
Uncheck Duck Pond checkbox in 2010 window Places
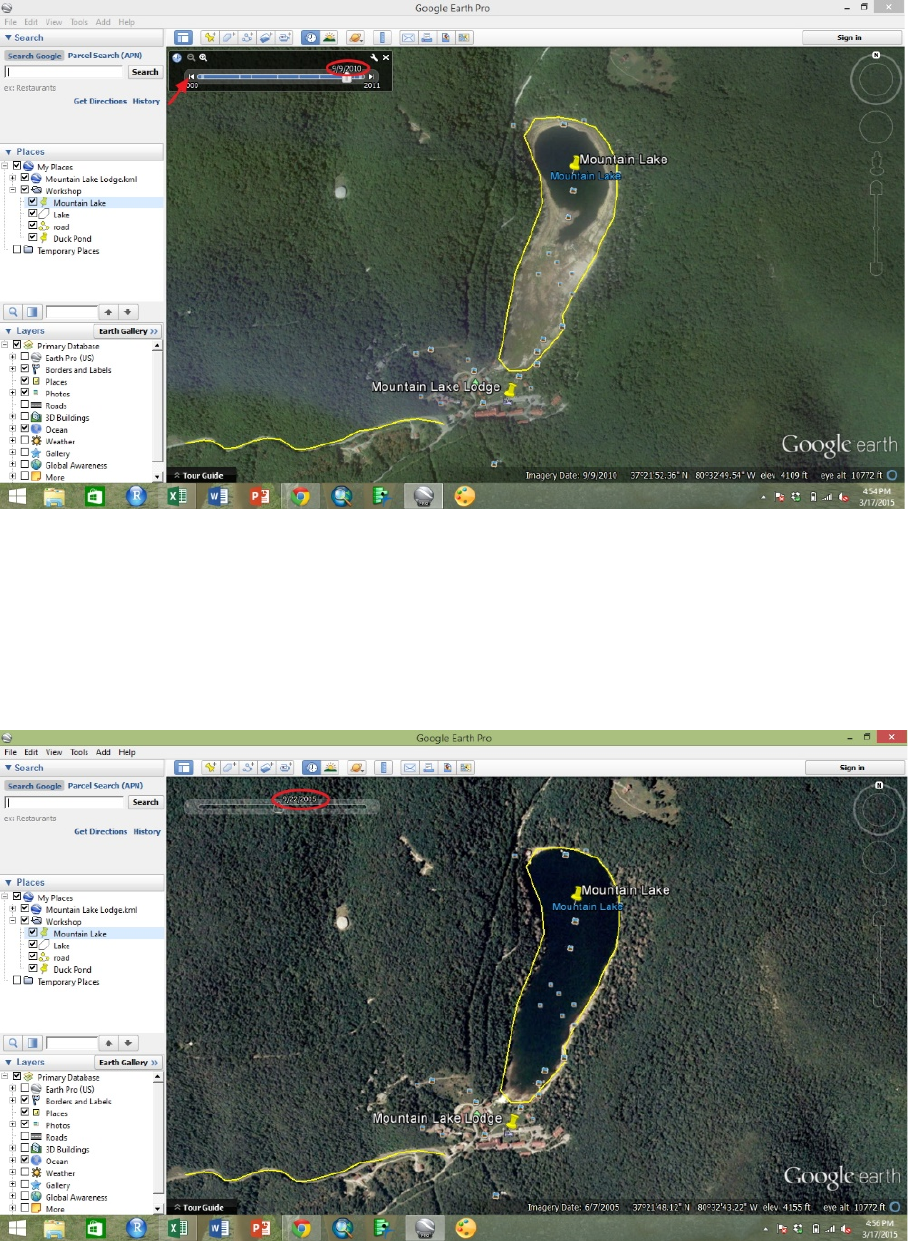coord(32,237)
